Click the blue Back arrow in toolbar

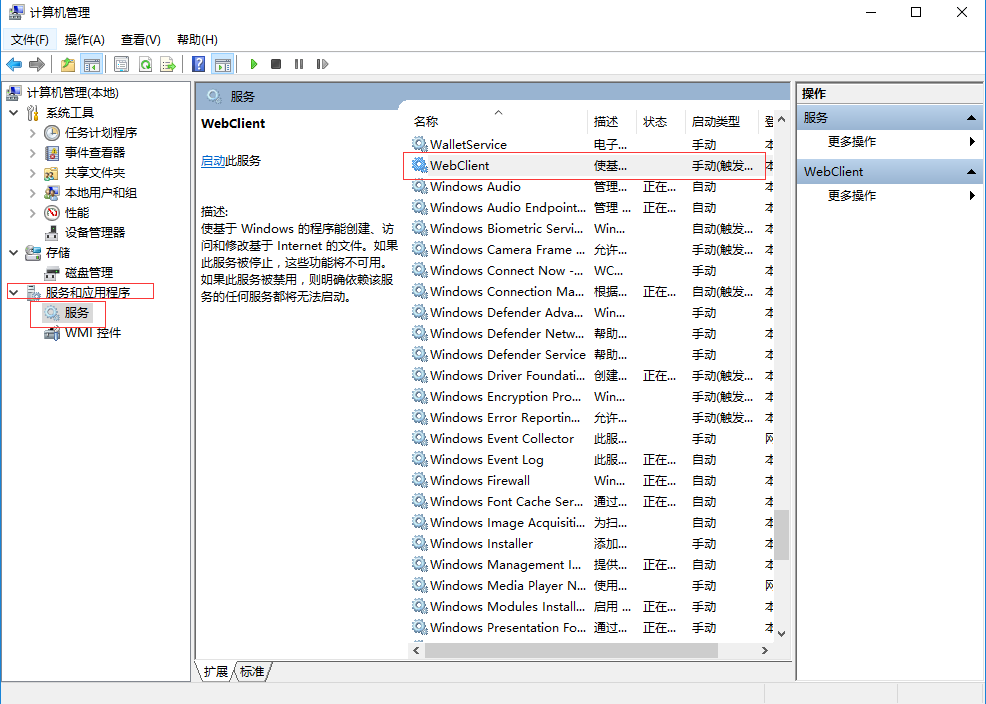(14, 64)
